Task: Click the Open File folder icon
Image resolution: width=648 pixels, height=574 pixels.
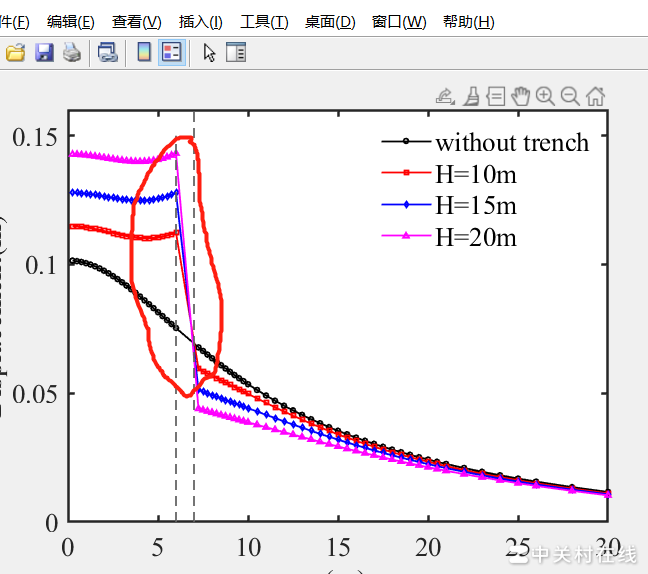Action: pos(15,53)
